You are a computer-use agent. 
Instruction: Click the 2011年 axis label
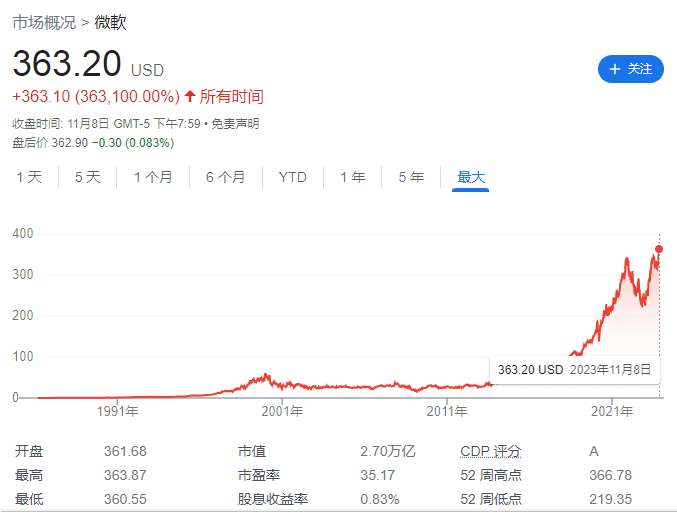pos(447,411)
